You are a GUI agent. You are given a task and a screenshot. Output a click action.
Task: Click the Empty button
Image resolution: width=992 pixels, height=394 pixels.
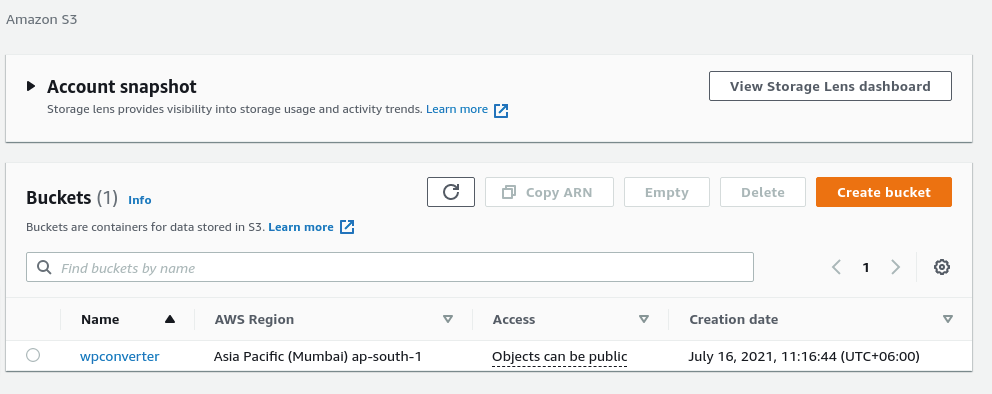click(667, 192)
